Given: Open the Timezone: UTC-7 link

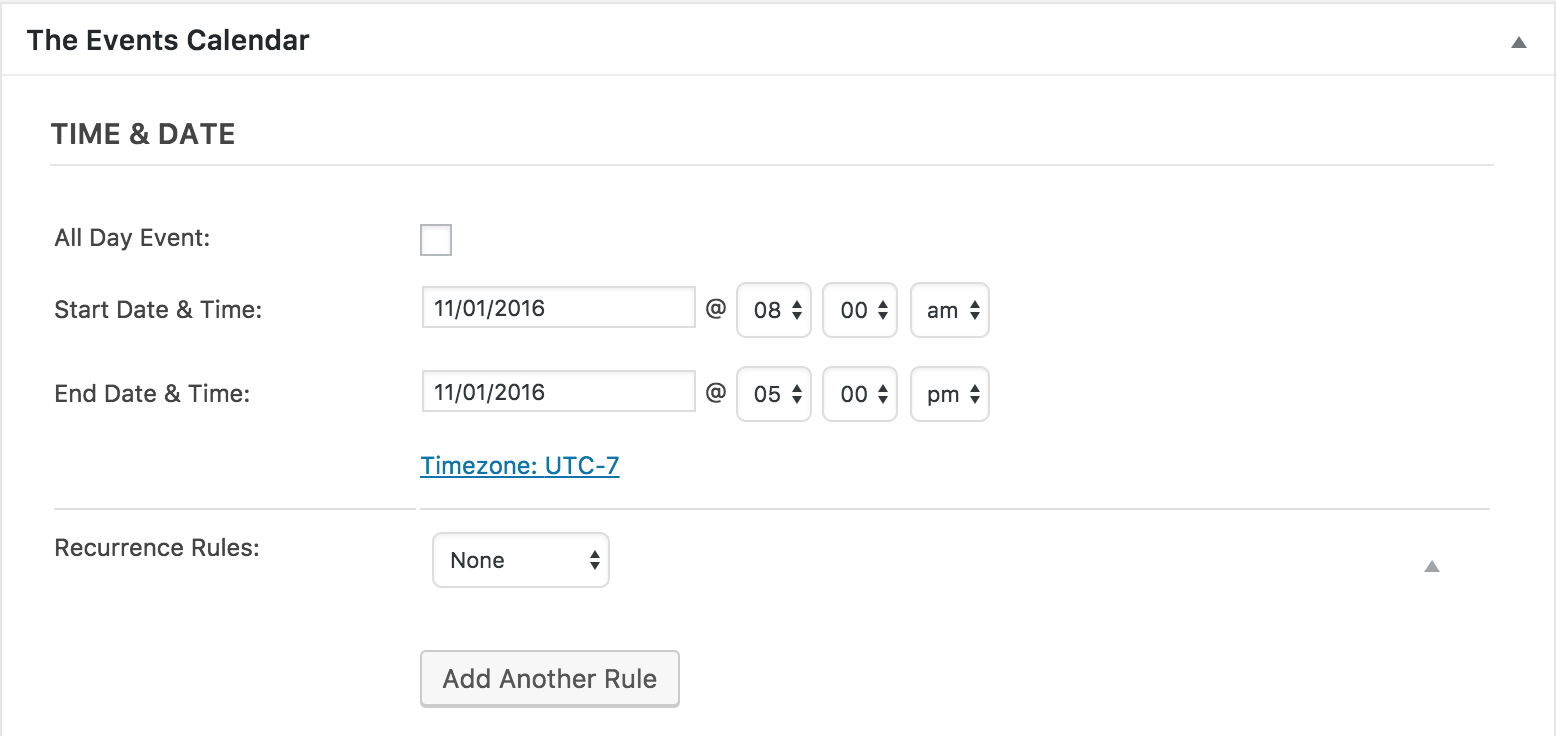Looking at the screenshot, I should coord(520,466).
